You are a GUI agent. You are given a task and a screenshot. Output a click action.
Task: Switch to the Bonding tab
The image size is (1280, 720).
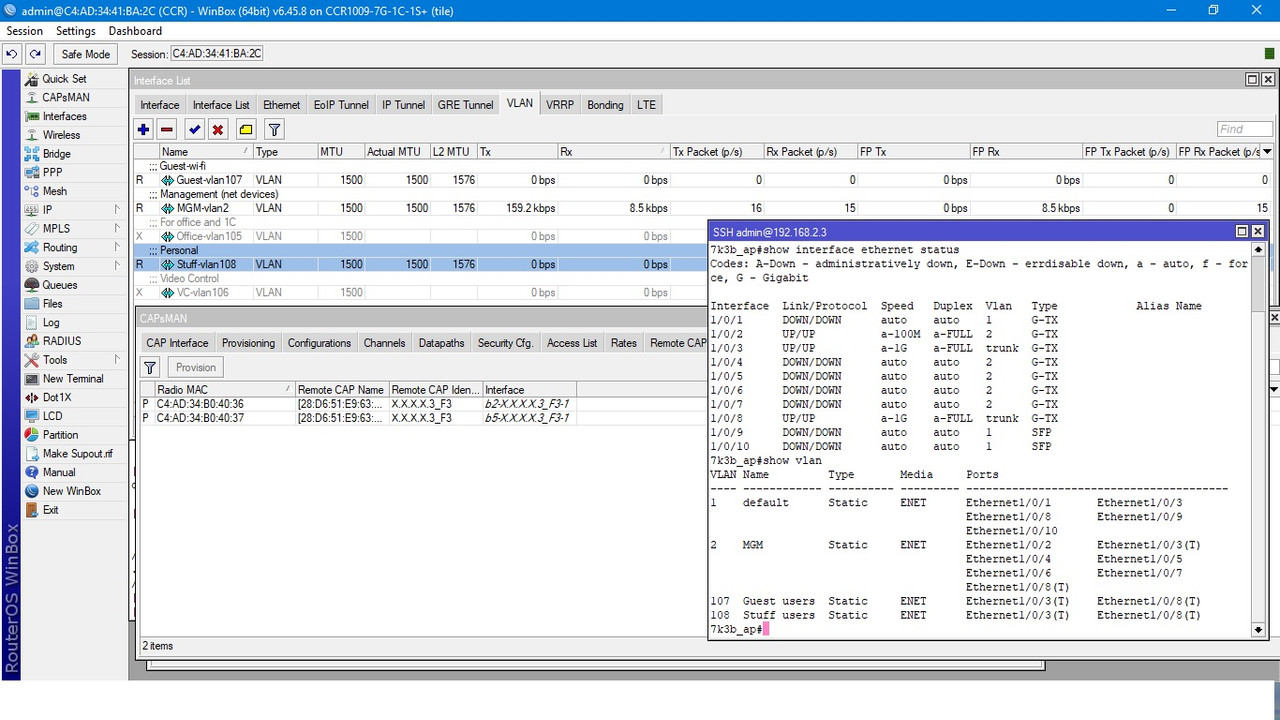tap(605, 105)
